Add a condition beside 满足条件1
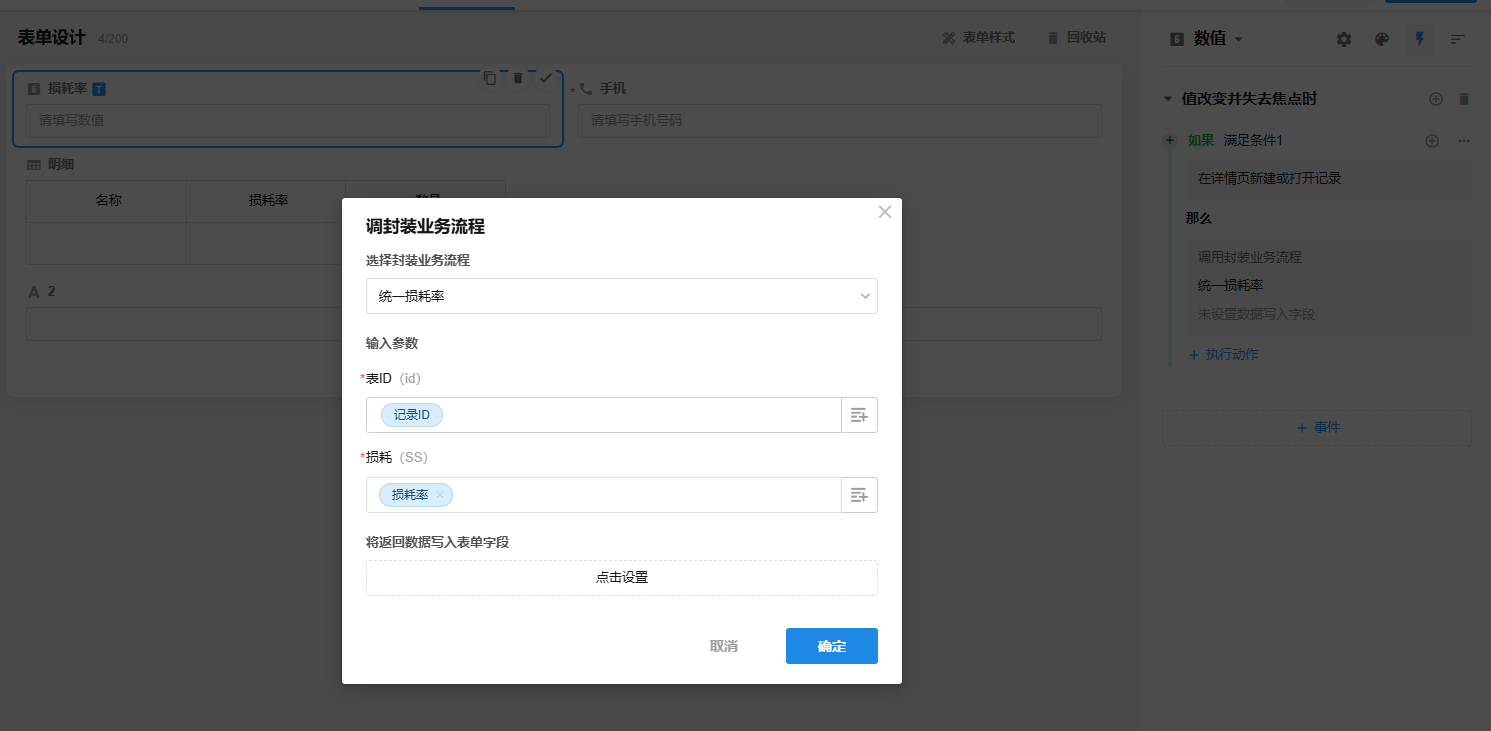 tap(1431, 141)
